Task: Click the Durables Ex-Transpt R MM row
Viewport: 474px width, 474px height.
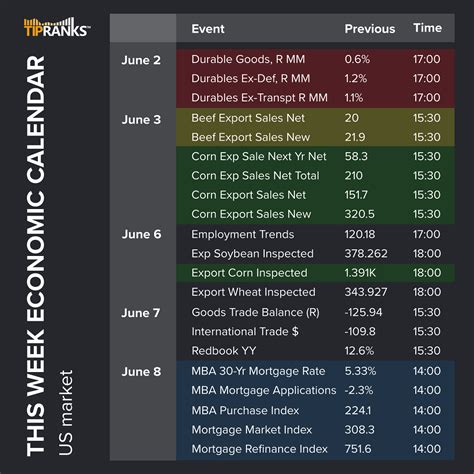Action: pyautogui.click(x=315, y=98)
